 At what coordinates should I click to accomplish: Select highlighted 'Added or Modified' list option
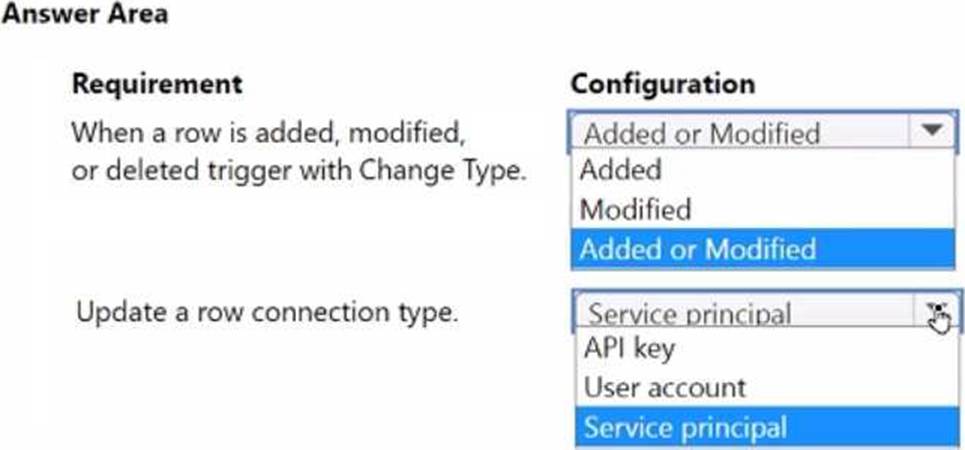click(x=698, y=249)
